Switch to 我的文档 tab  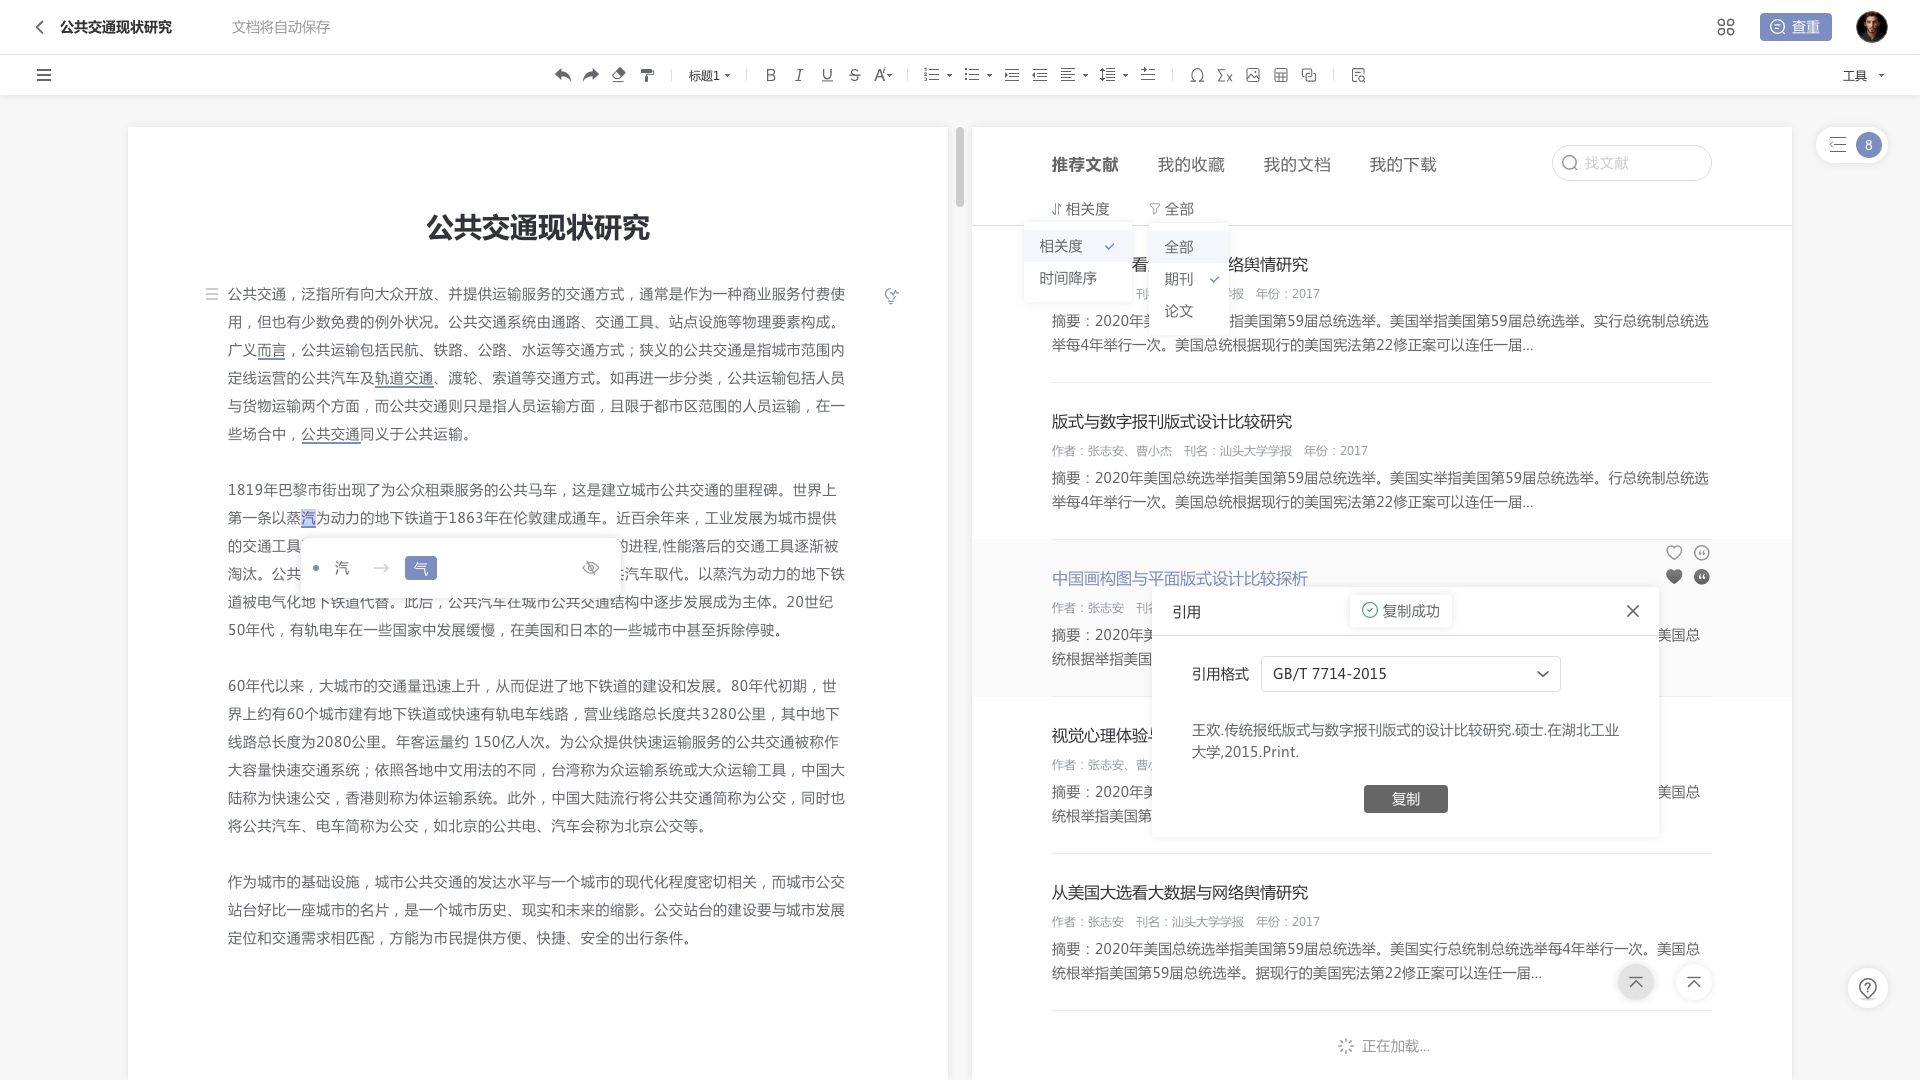(1297, 165)
